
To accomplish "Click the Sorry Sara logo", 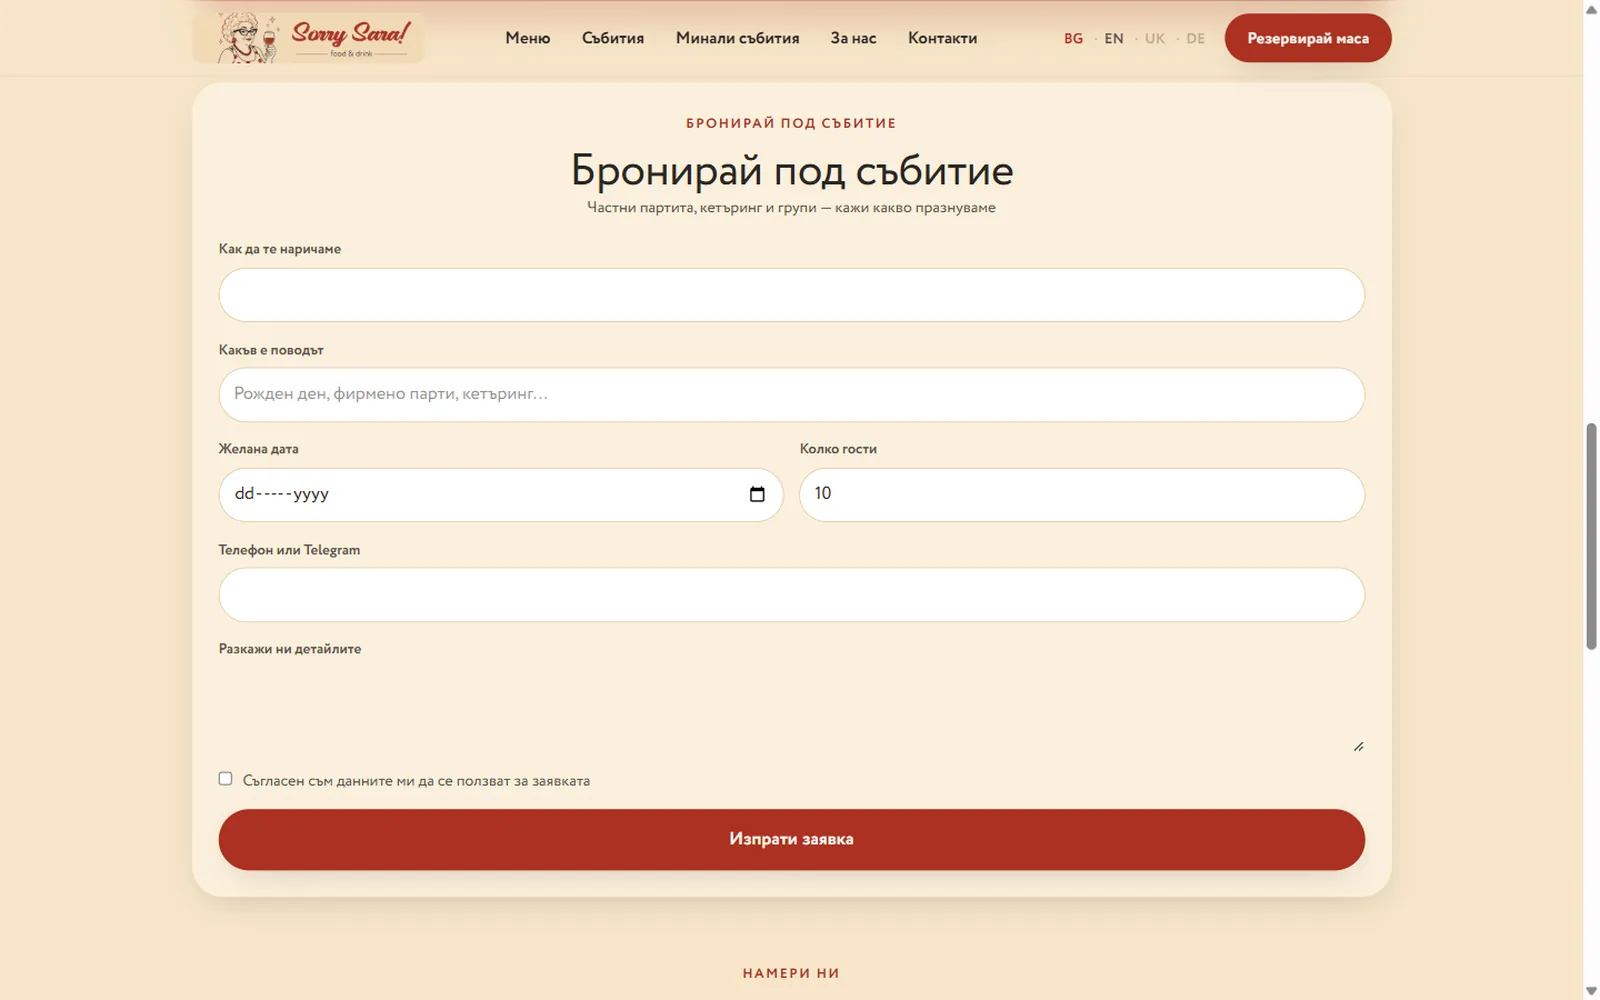I will [x=308, y=38].
